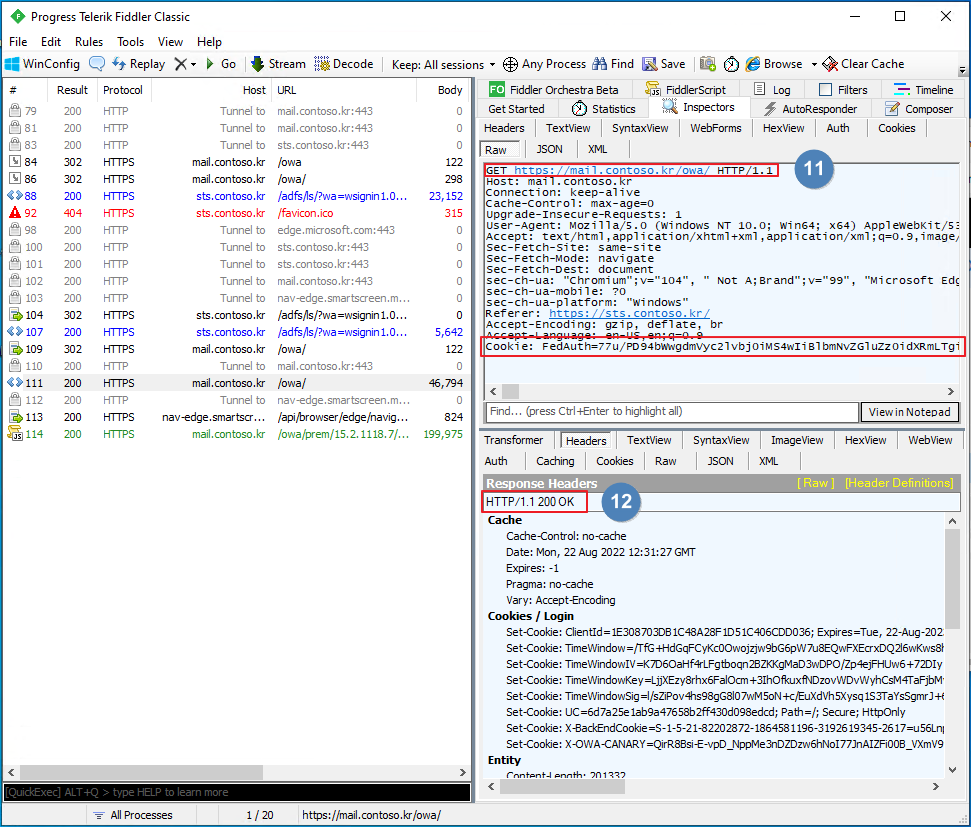Click View in Notepad button
The image size is (971, 827).
[x=909, y=412]
